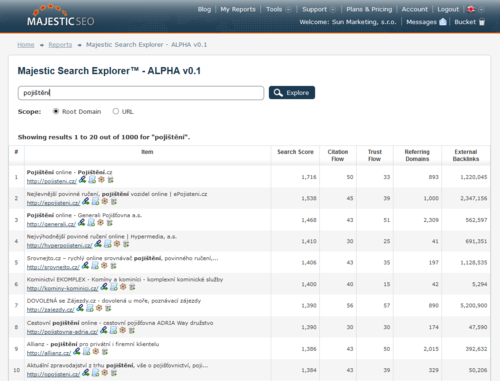This screenshot has width=500, height=381.
Task: Click Search Score column header
Action: (295, 152)
